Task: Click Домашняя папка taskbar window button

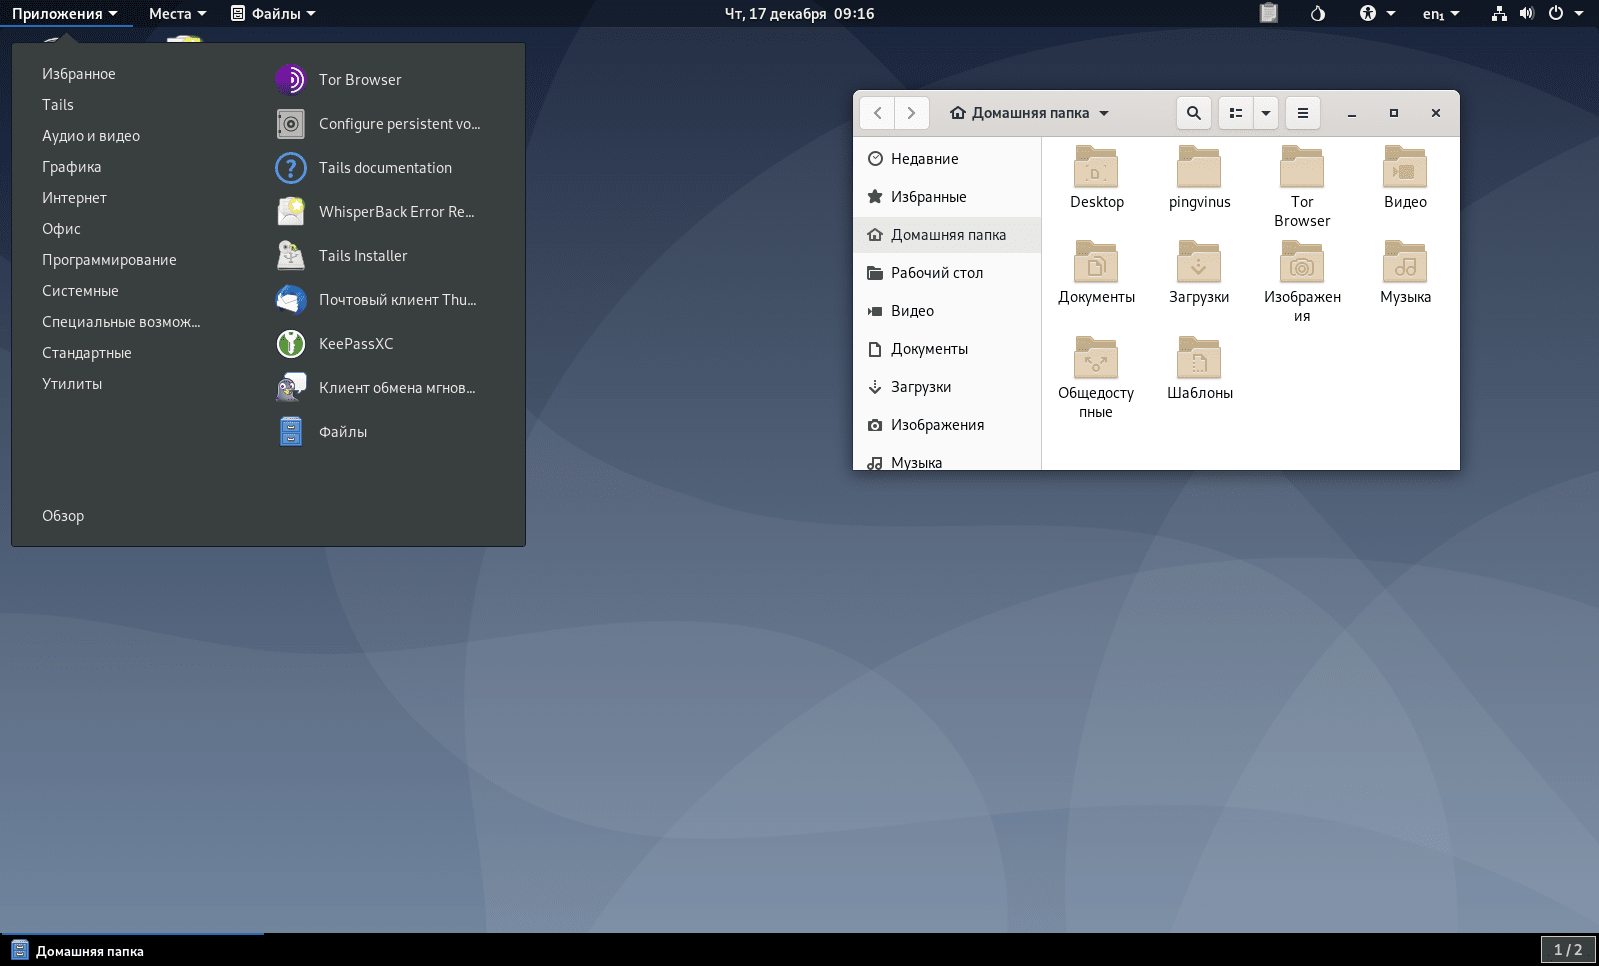Action: coord(133,951)
